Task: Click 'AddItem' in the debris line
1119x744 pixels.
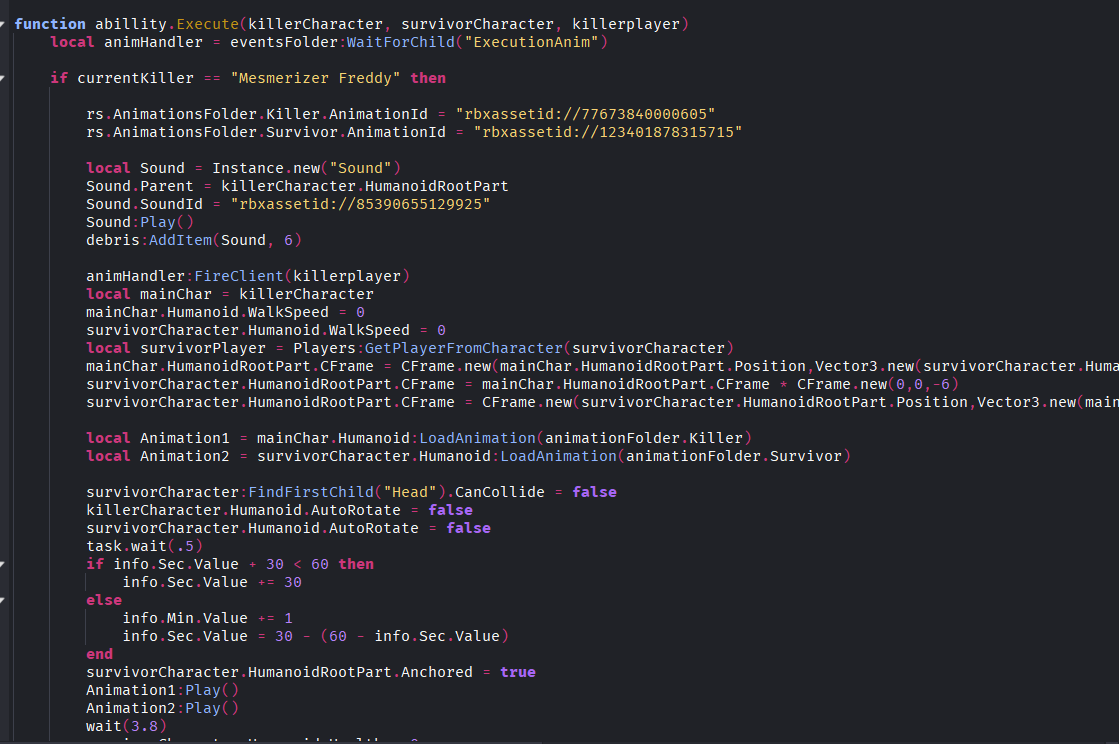Action: (181, 240)
